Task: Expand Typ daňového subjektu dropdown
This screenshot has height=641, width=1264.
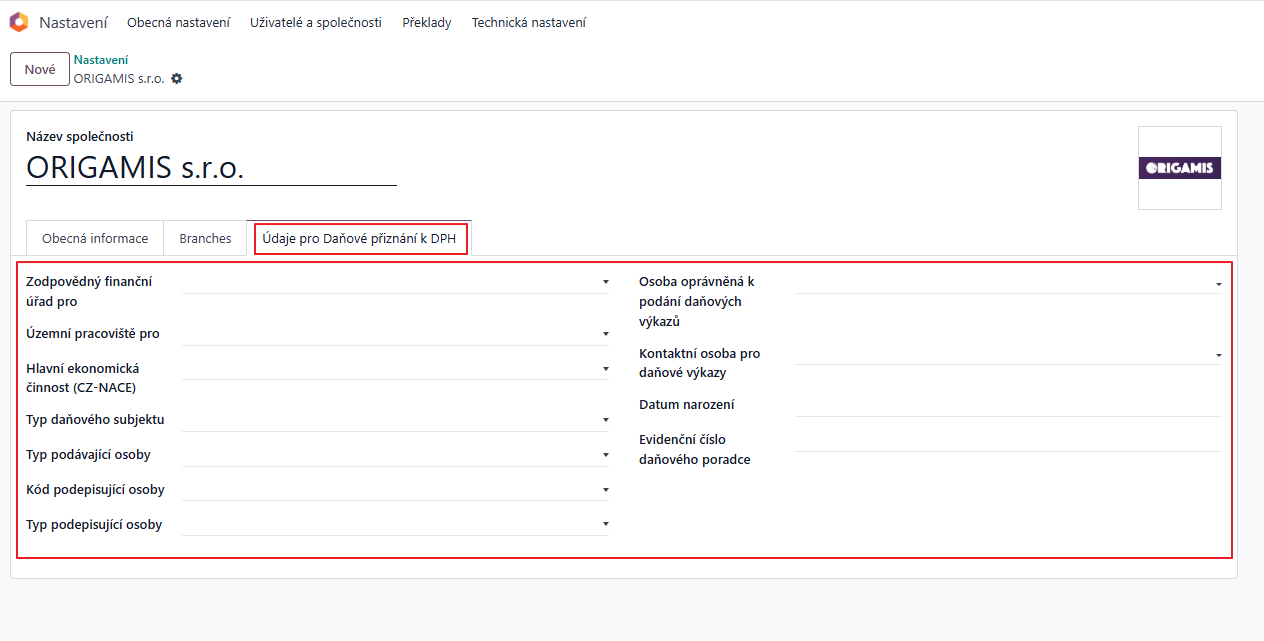Action: [395, 420]
